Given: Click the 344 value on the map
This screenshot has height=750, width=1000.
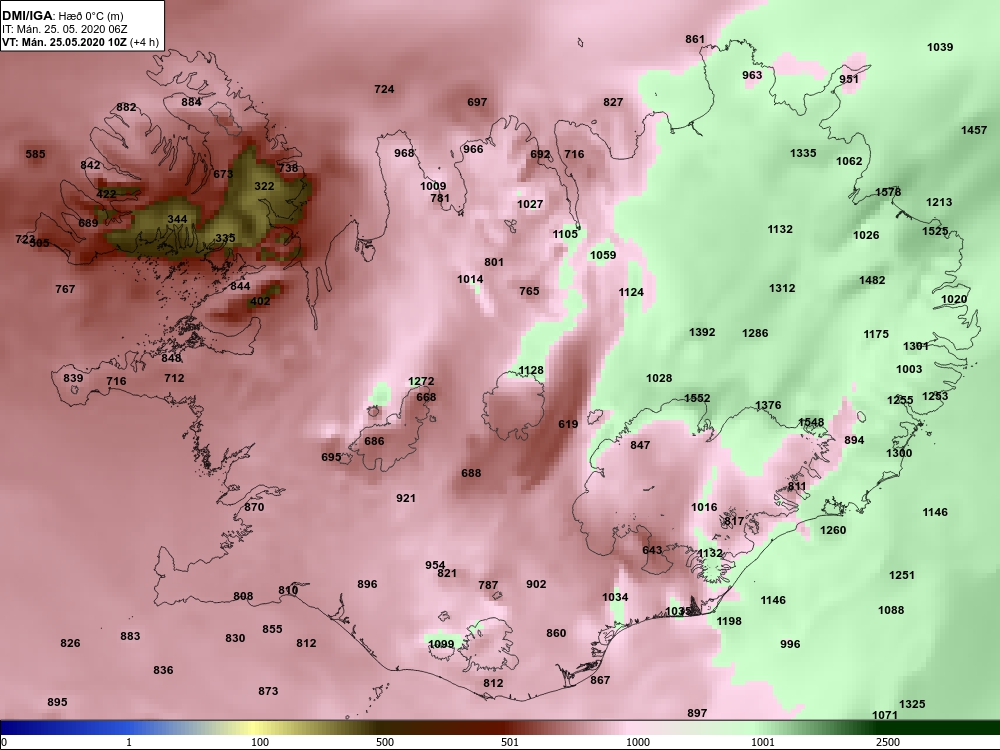Looking at the screenshot, I should [x=177, y=219].
